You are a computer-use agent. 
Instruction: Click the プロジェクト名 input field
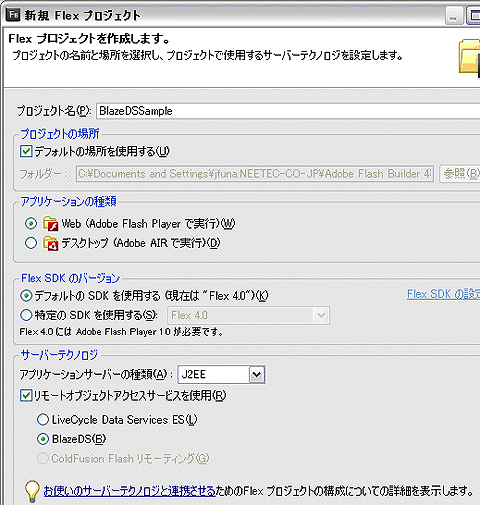point(288,111)
